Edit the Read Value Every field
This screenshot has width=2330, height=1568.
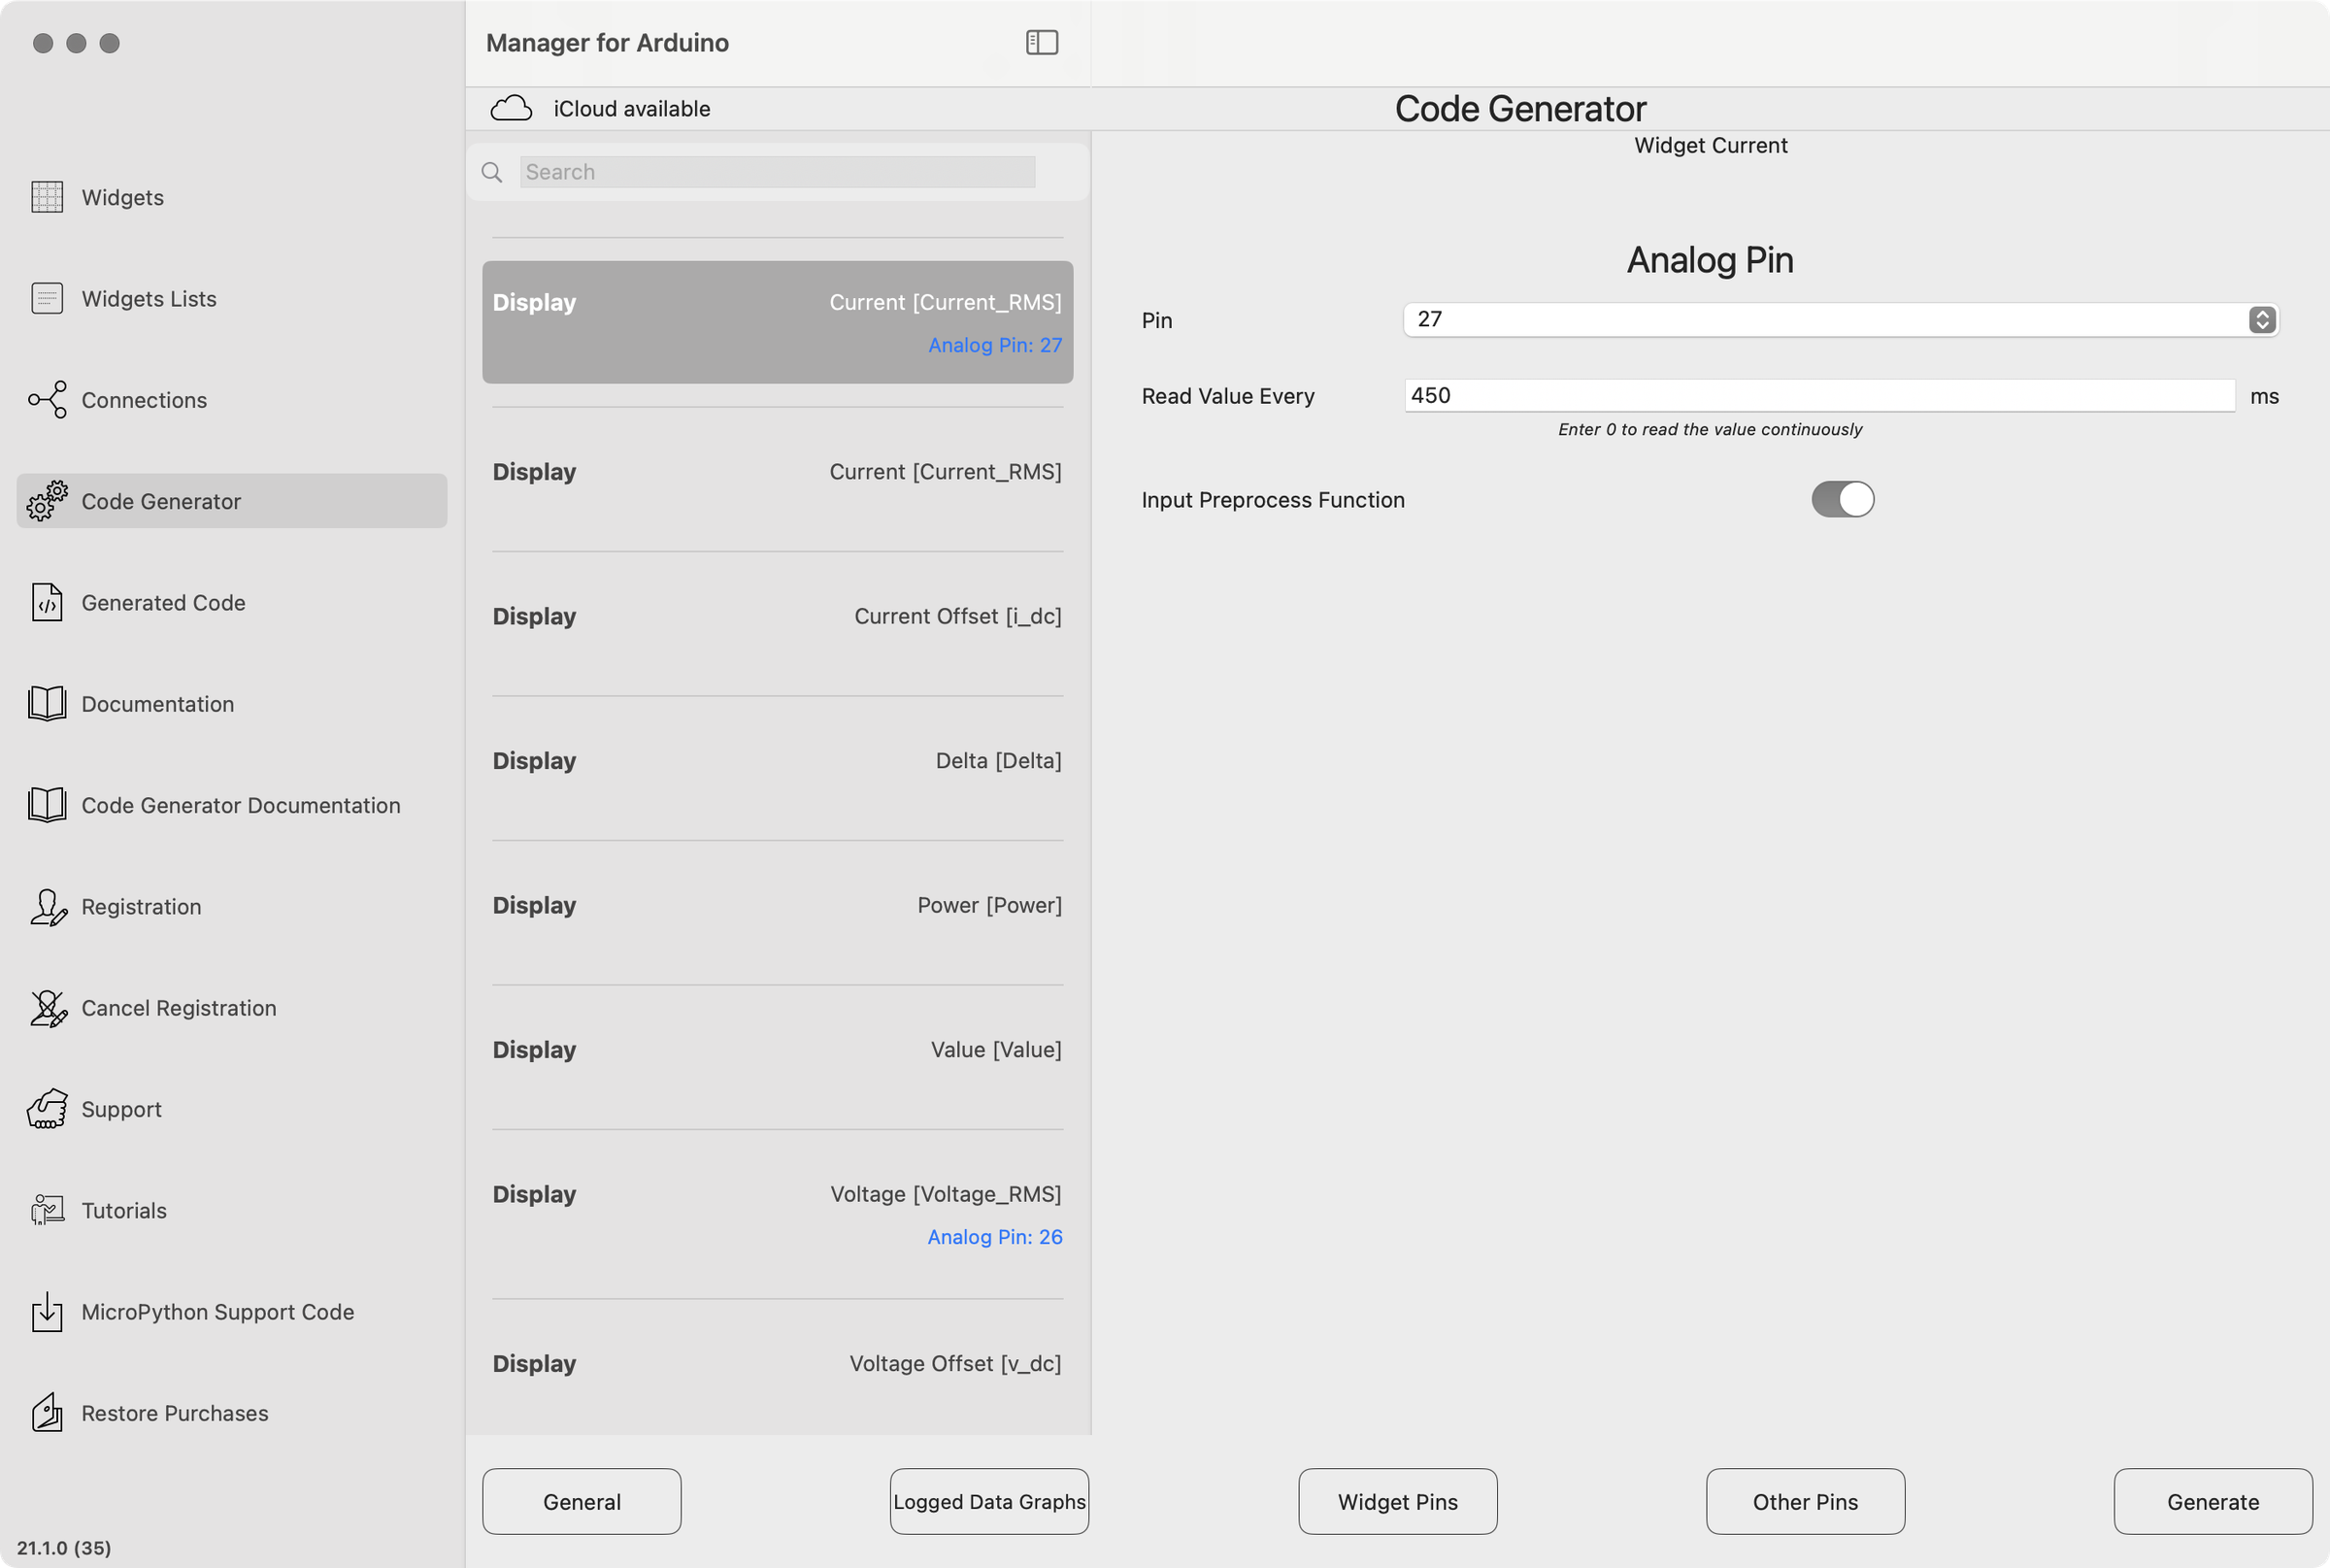(x=1820, y=395)
